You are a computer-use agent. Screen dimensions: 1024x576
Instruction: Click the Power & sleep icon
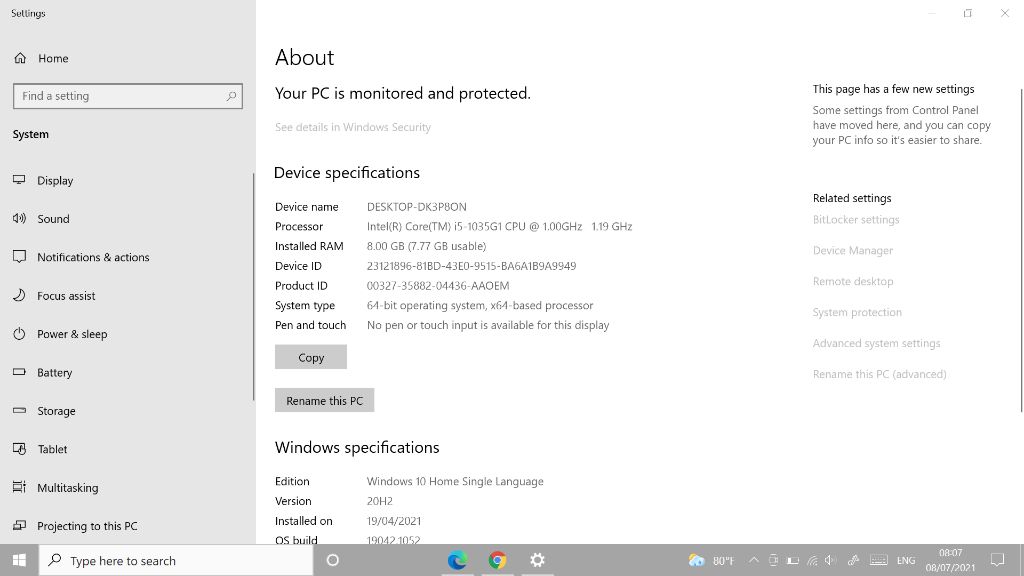(x=20, y=334)
